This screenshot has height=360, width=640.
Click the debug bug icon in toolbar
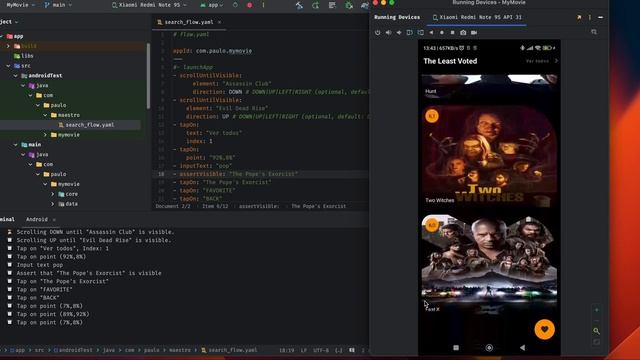[x=349, y=5]
